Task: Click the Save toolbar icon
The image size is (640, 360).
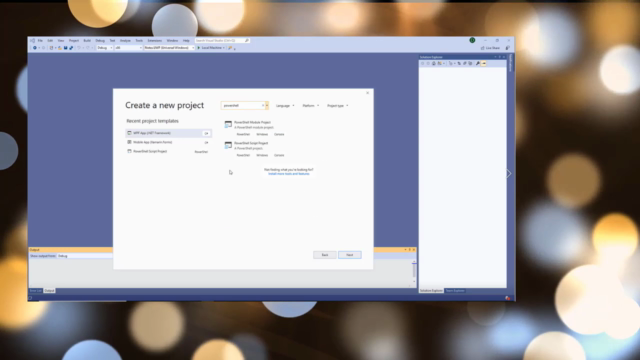Action: click(x=65, y=48)
